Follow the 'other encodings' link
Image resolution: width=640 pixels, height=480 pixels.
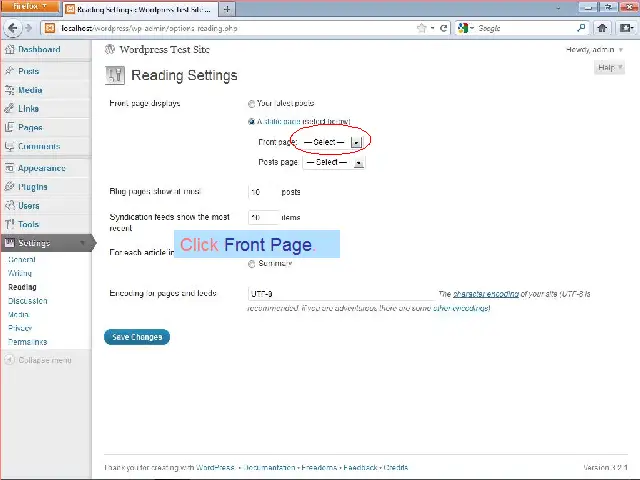coord(461,308)
